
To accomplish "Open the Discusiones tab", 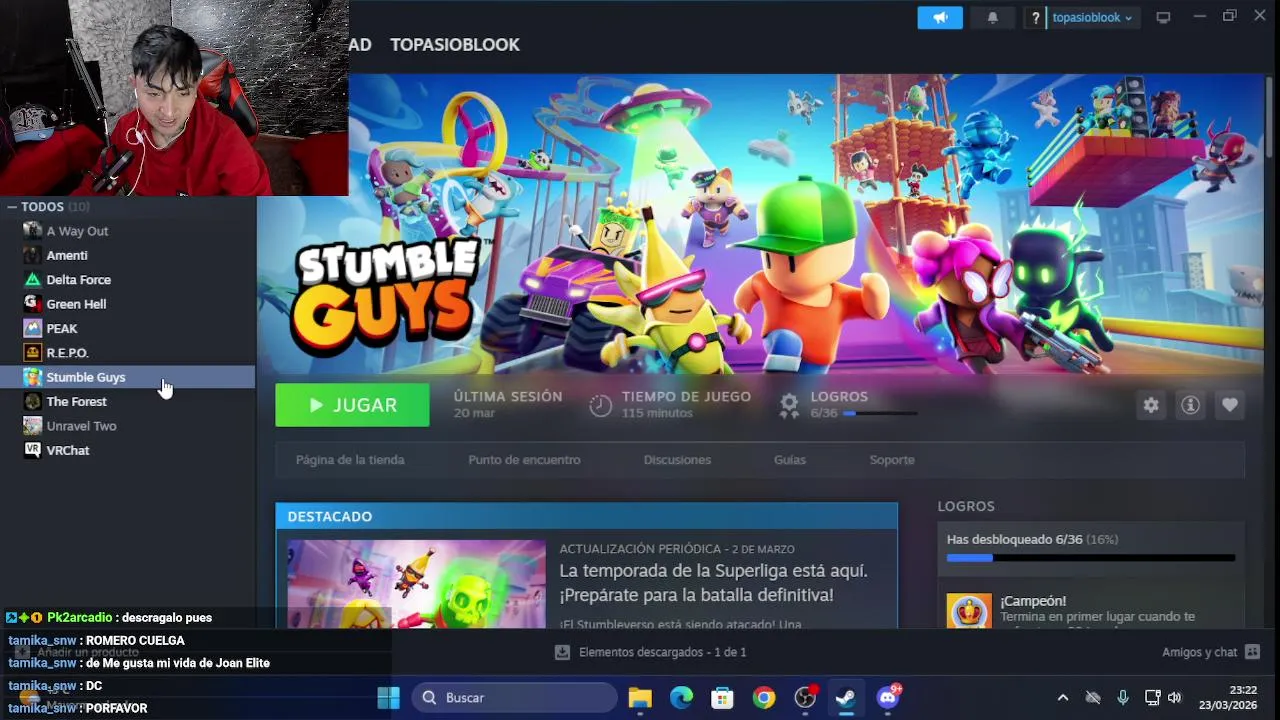I will 677,460.
